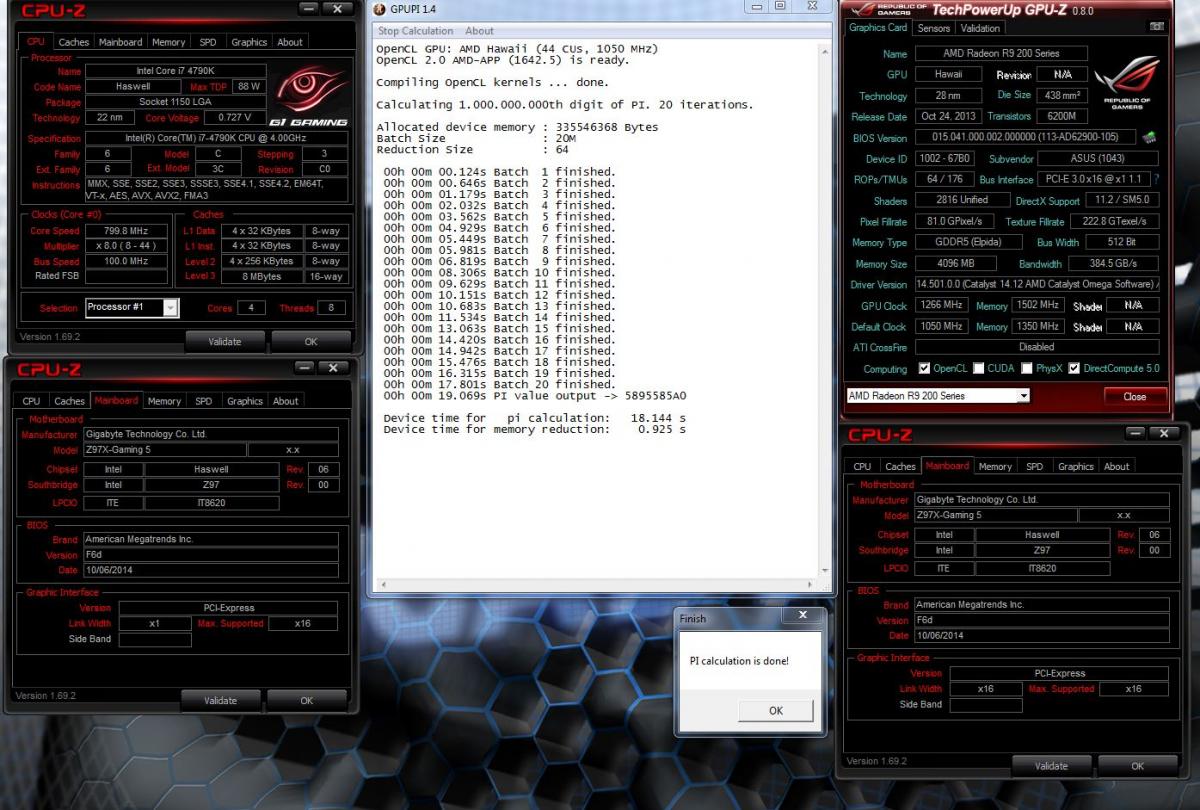This screenshot has height=810, width=1200.
Task: Toggle the CUDA checkbox in GPU-Z
Action: click(978, 369)
